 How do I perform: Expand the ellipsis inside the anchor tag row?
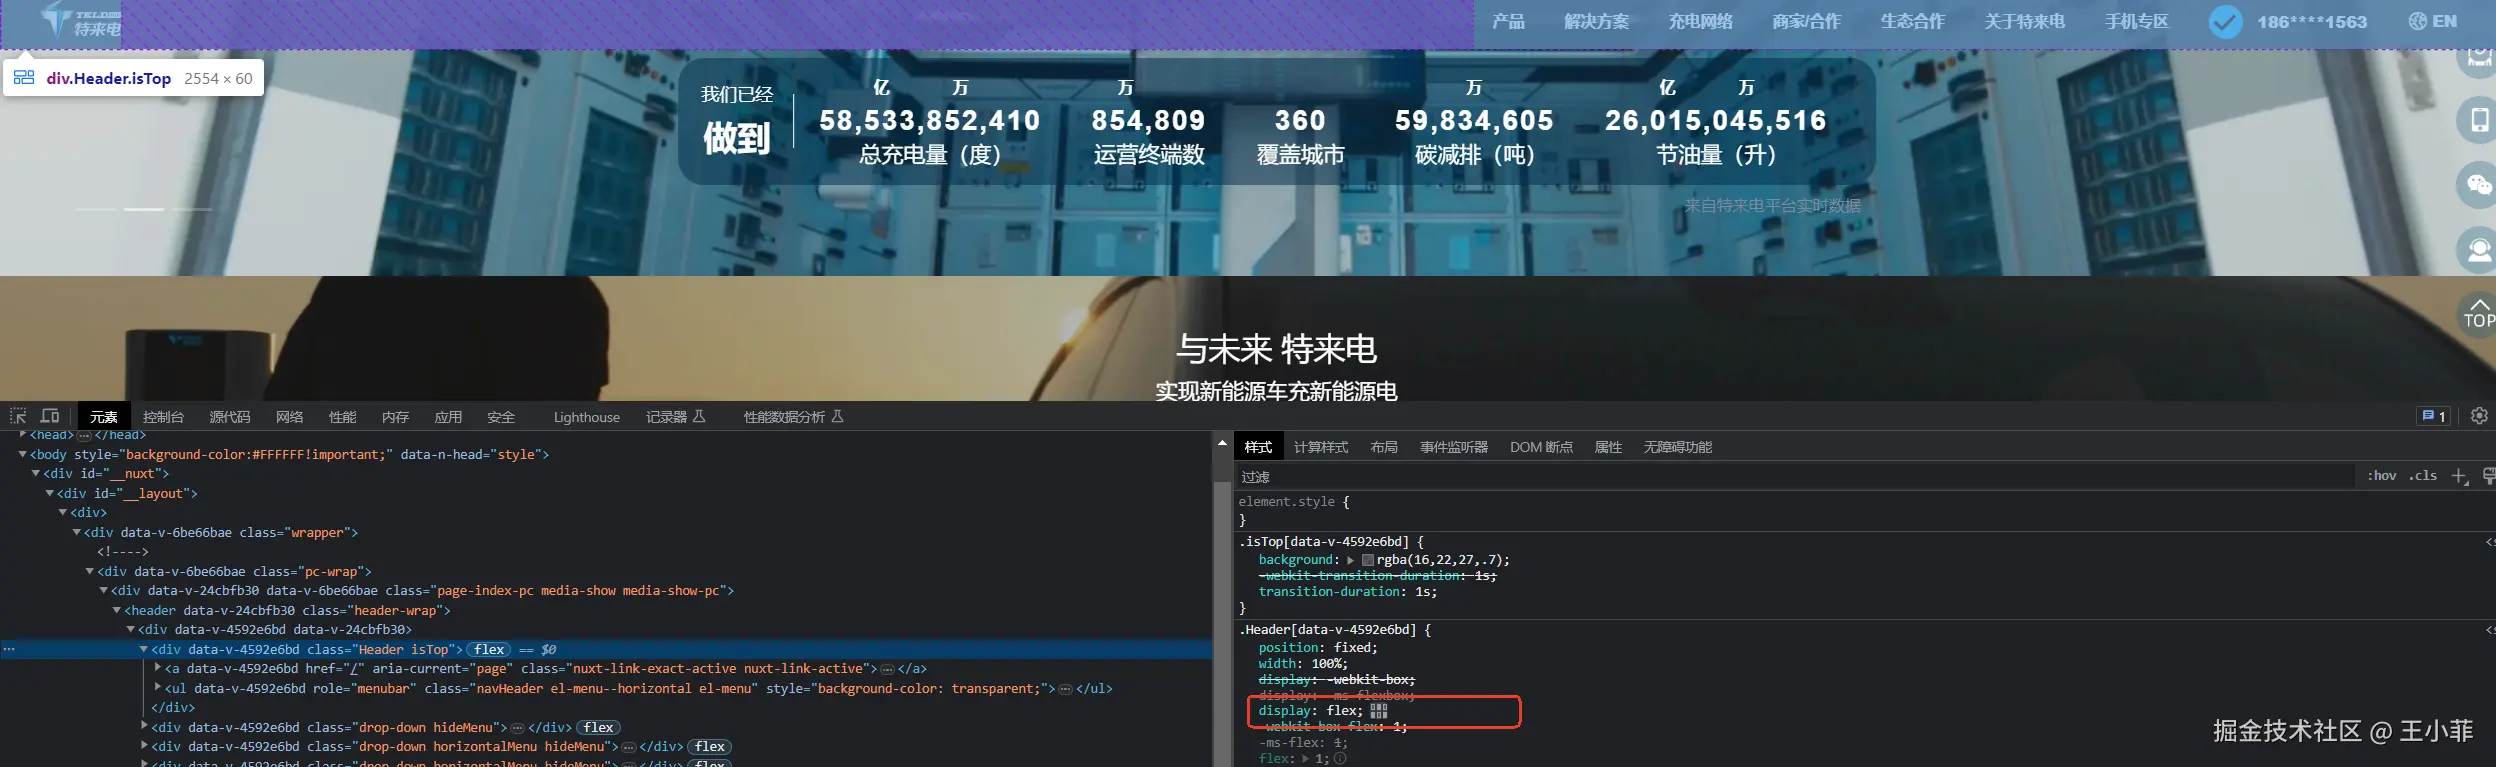[x=887, y=669]
